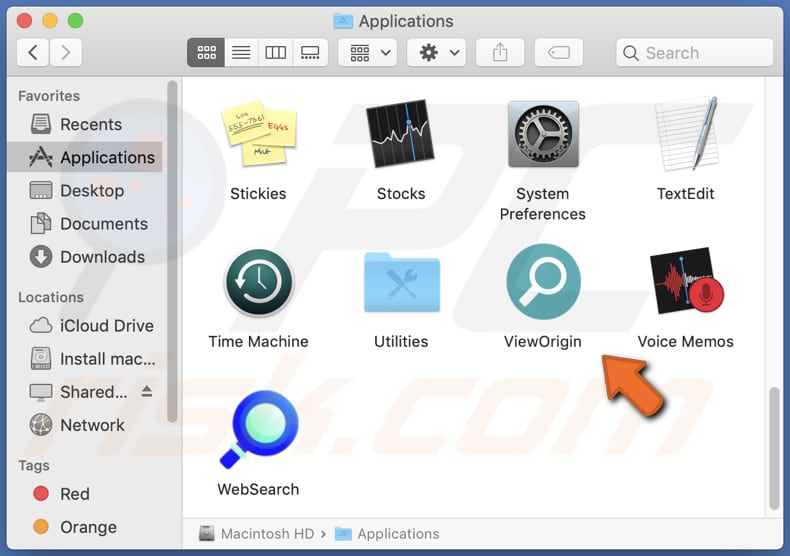Click the sidebar scrollbar
Viewport: 790px width, 556px height.
(172, 251)
